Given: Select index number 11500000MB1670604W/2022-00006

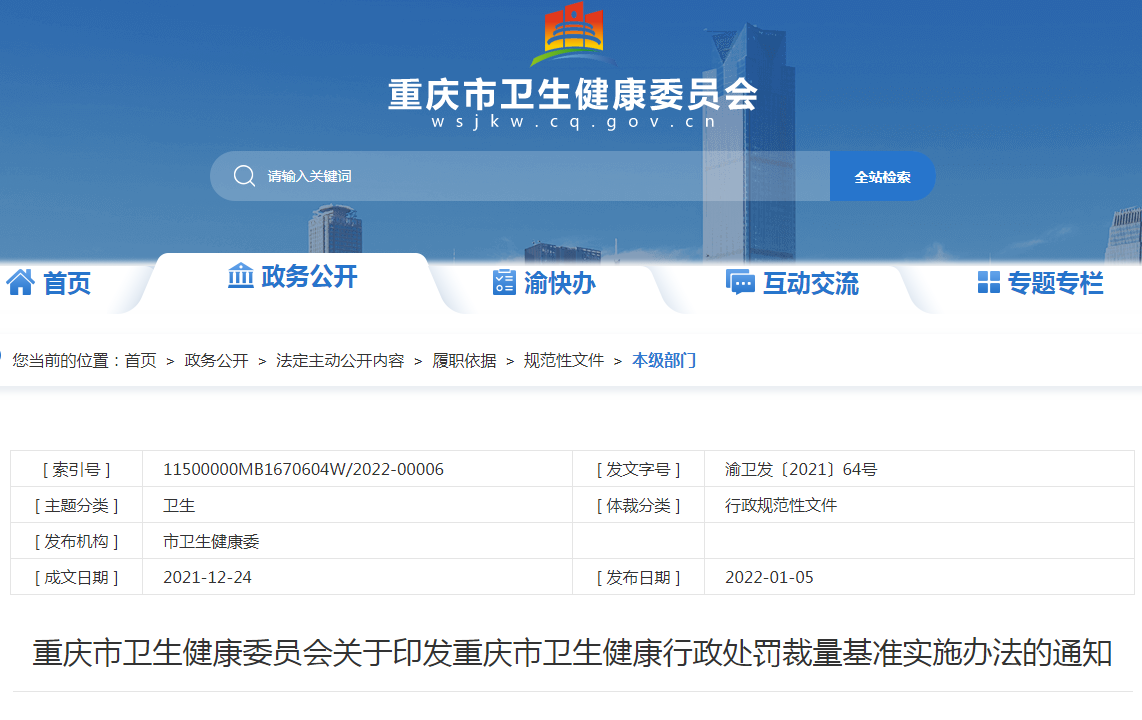Looking at the screenshot, I should [303, 470].
